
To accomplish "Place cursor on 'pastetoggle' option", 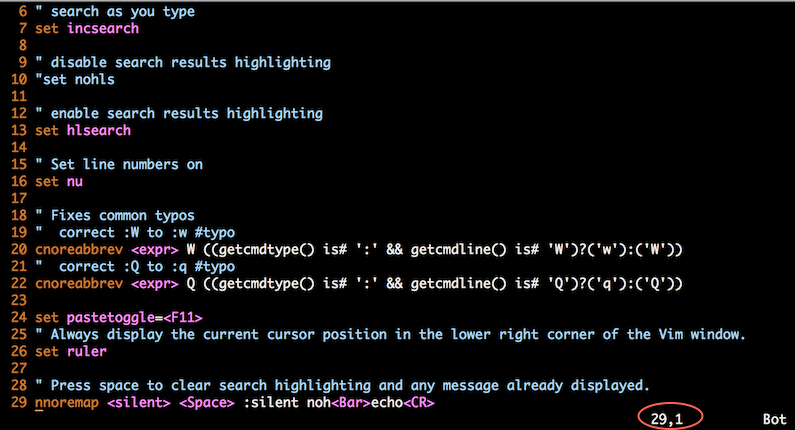I will (x=111, y=317).
